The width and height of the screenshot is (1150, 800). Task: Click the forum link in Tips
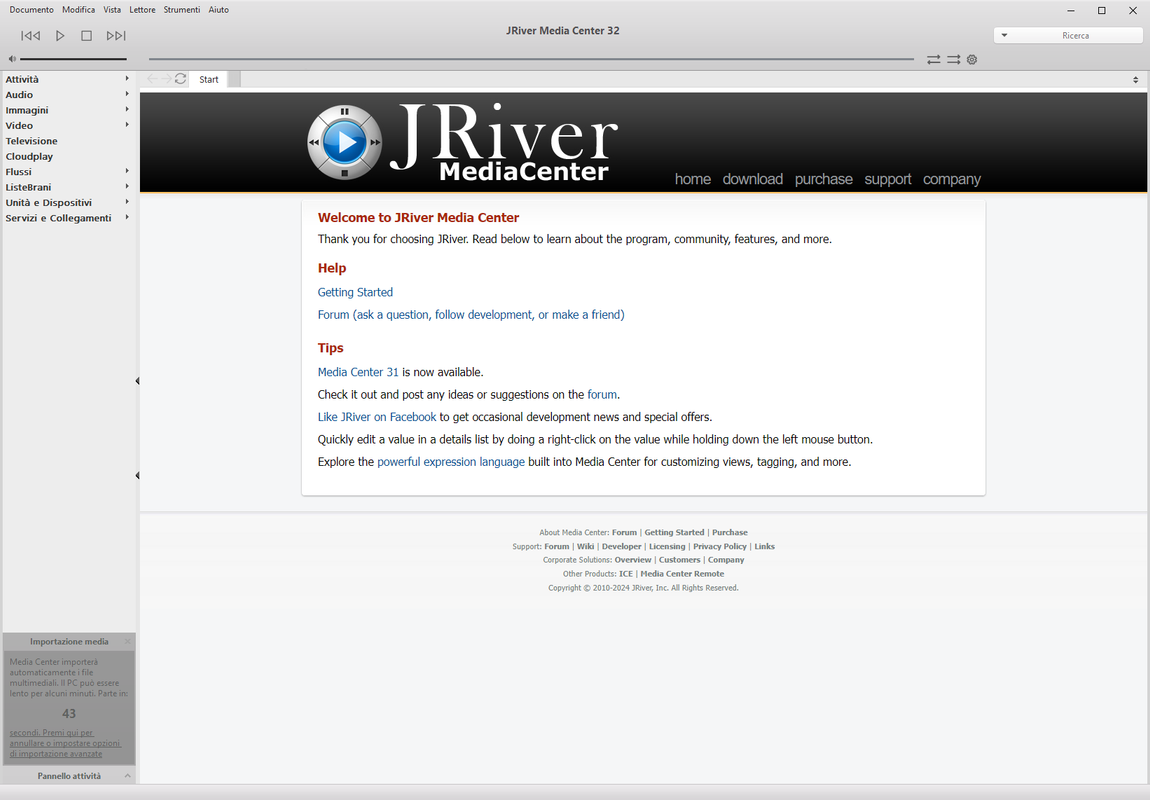pyautogui.click(x=602, y=395)
